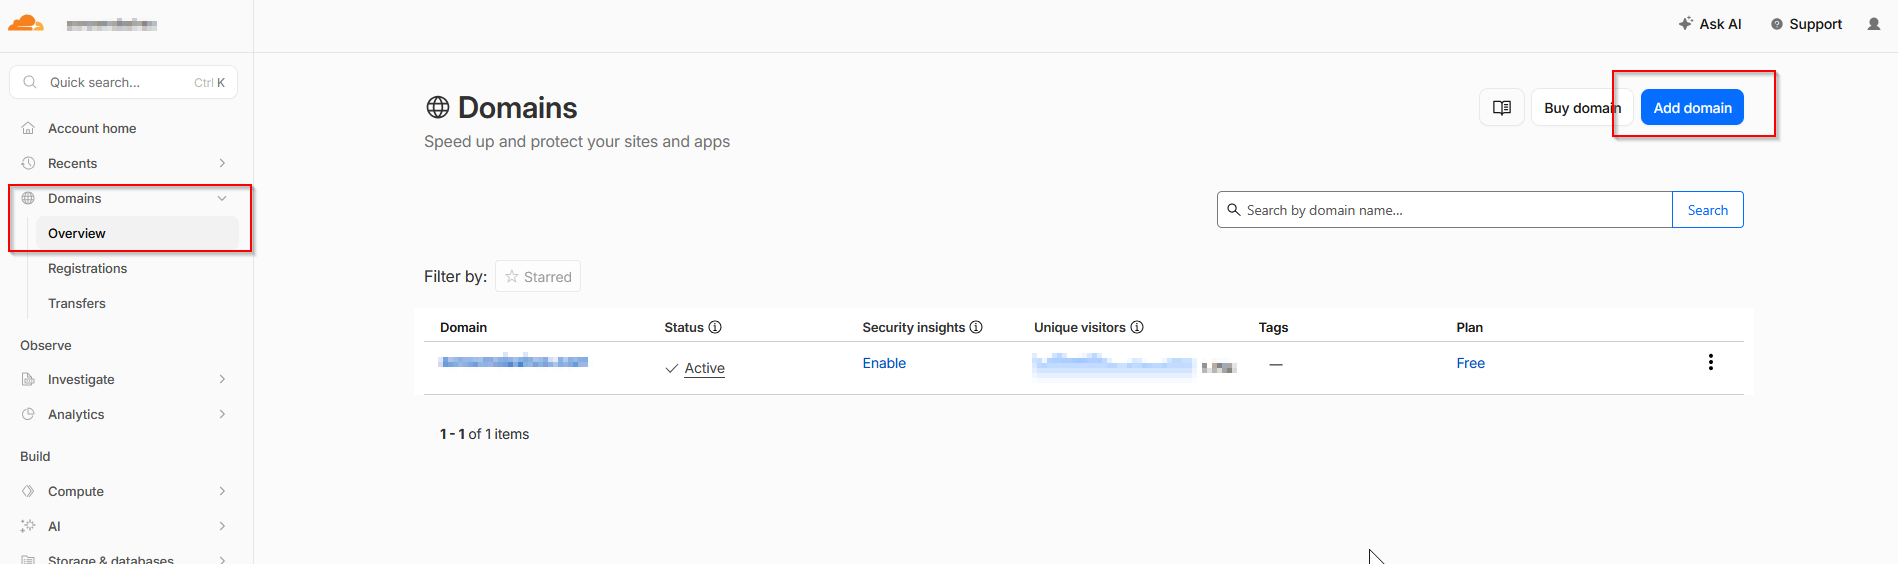Open the domain row three-dot menu
Image resolution: width=1898 pixels, height=564 pixels.
click(1711, 362)
